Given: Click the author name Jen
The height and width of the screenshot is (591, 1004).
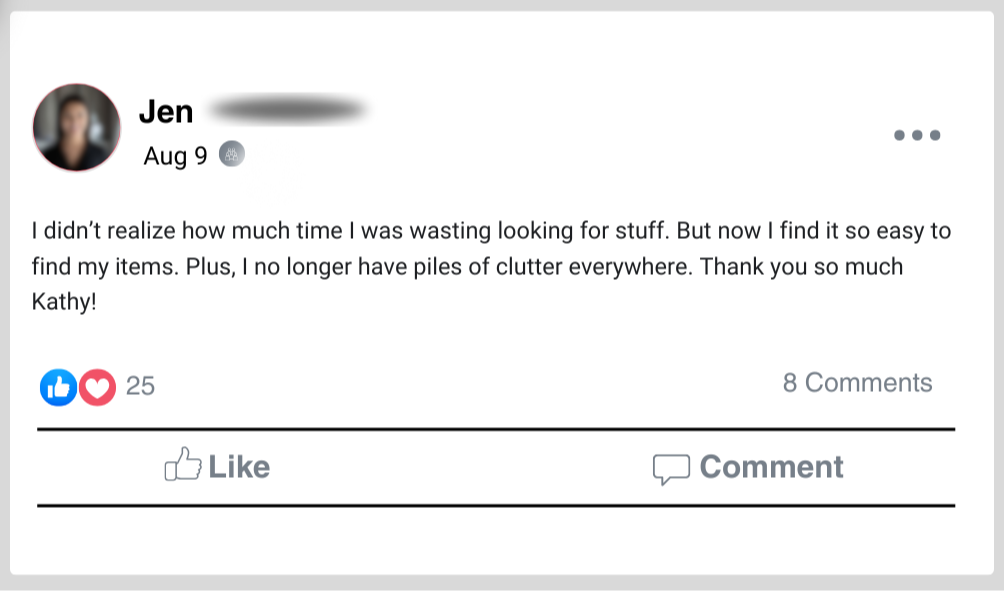Looking at the screenshot, I should point(166,111).
